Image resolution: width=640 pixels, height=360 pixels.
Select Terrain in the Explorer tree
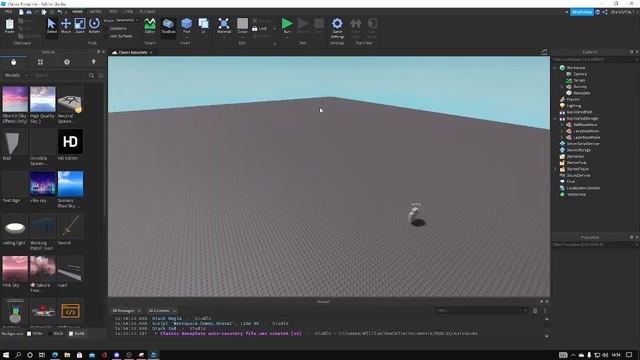579,80
